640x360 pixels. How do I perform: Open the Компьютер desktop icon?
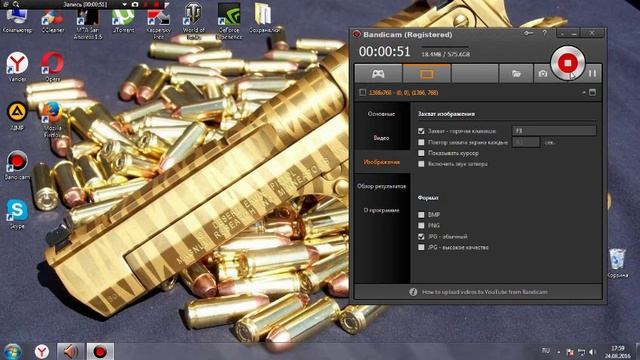(17, 21)
